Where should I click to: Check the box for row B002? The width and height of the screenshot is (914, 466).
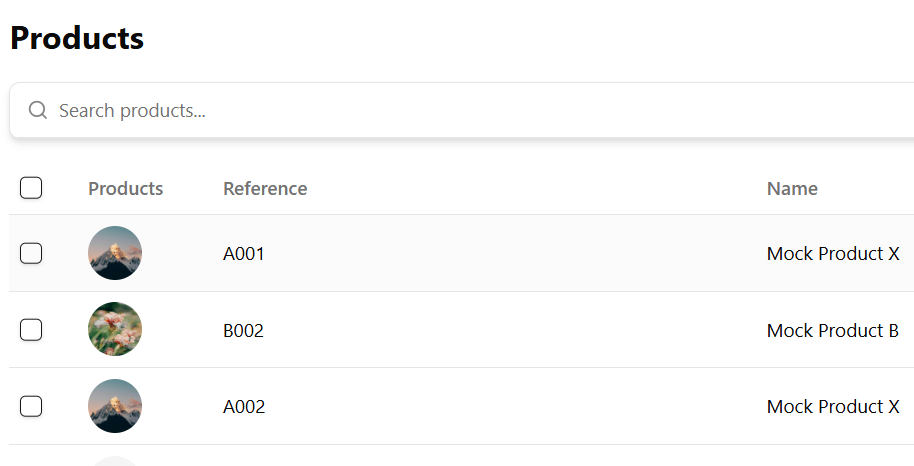31,330
